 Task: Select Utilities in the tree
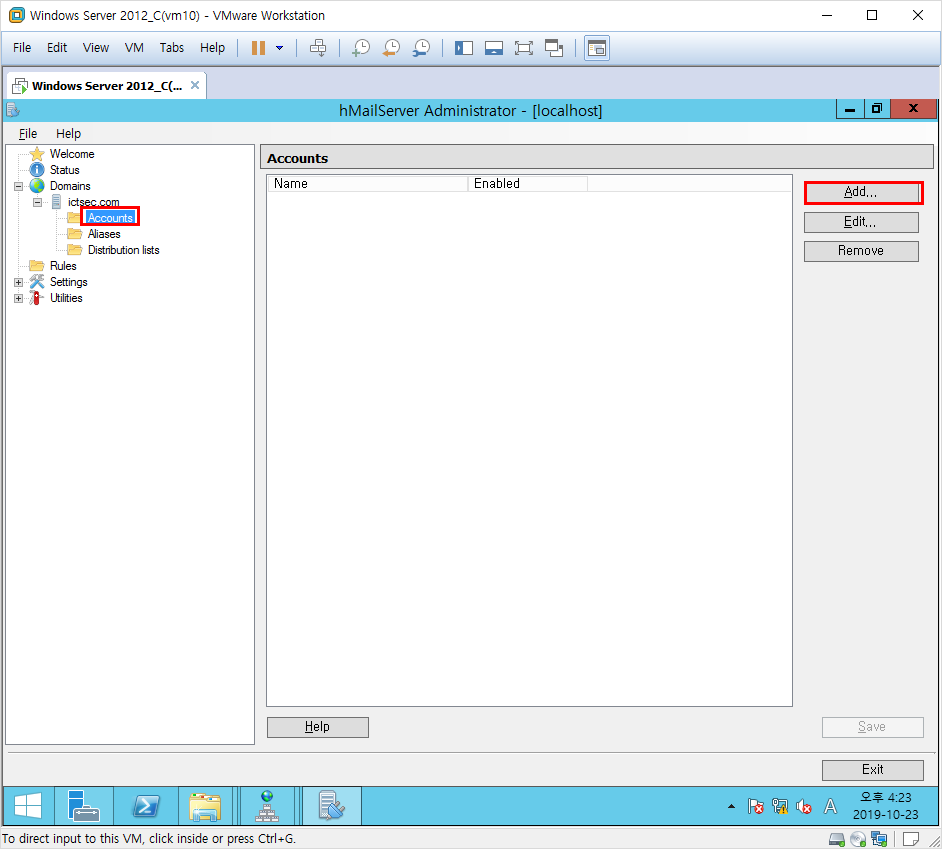point(66,298)
